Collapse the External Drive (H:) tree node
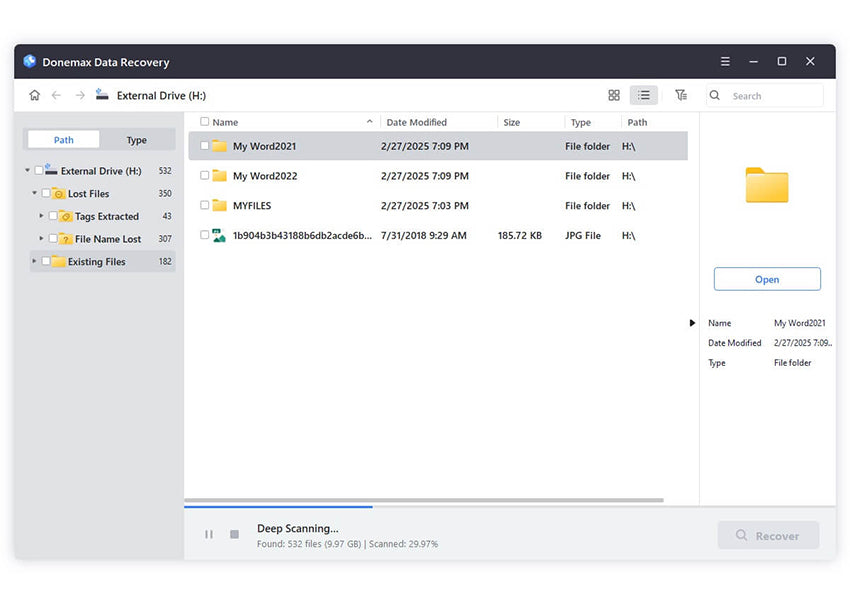This screenshot has width=850, height=604. pyautogui.click(x=28, y=170)
